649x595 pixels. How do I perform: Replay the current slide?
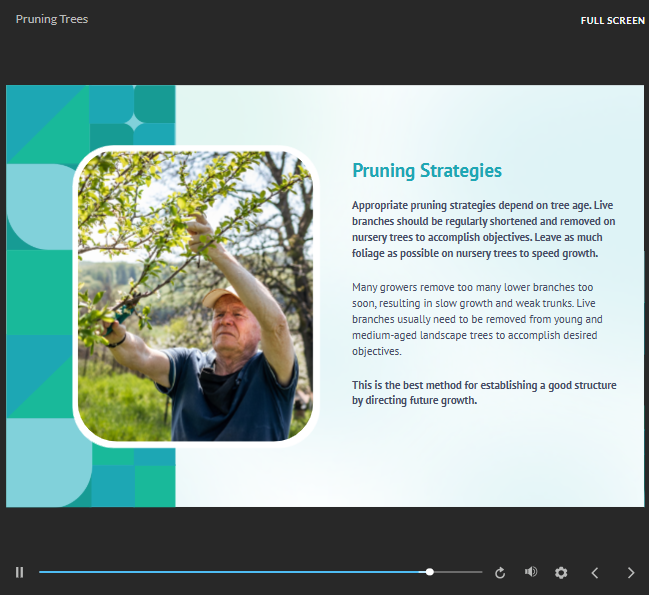(500, 573)
